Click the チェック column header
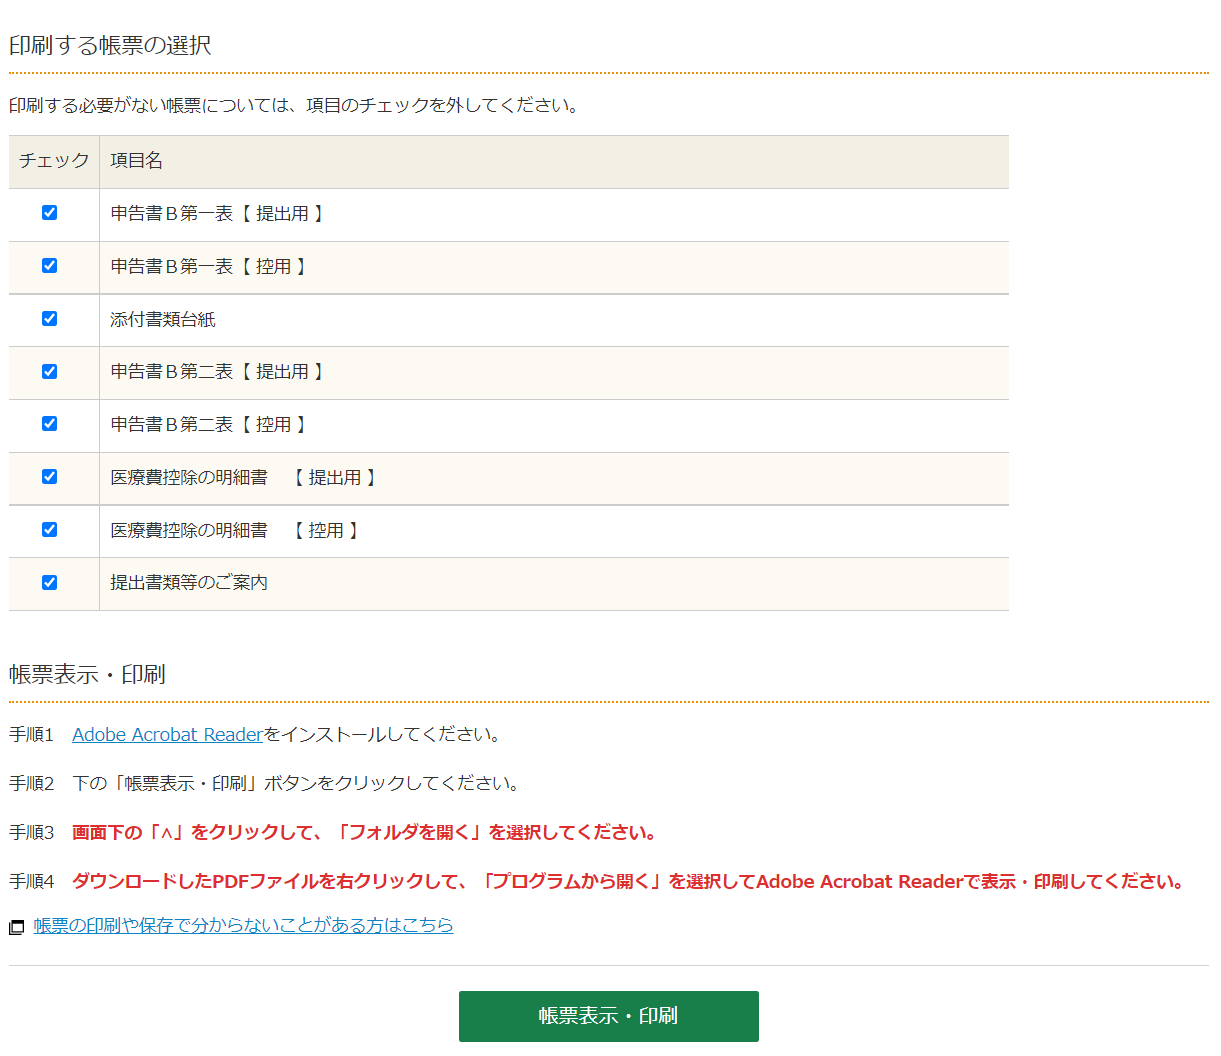The width and height of the screenshot is (1221, 1056). point(54,161)
